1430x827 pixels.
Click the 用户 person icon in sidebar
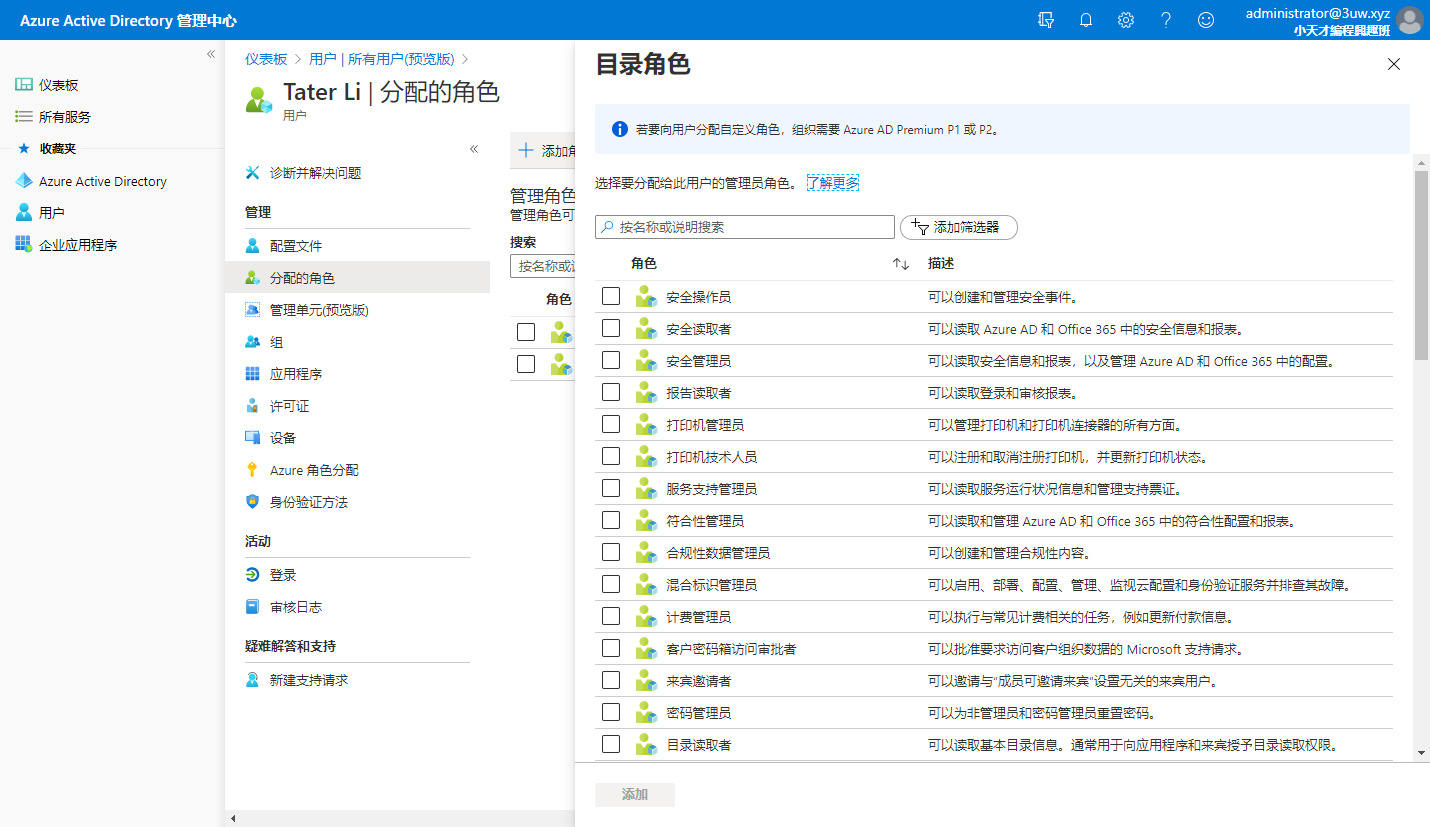click(x=24, y=213)
